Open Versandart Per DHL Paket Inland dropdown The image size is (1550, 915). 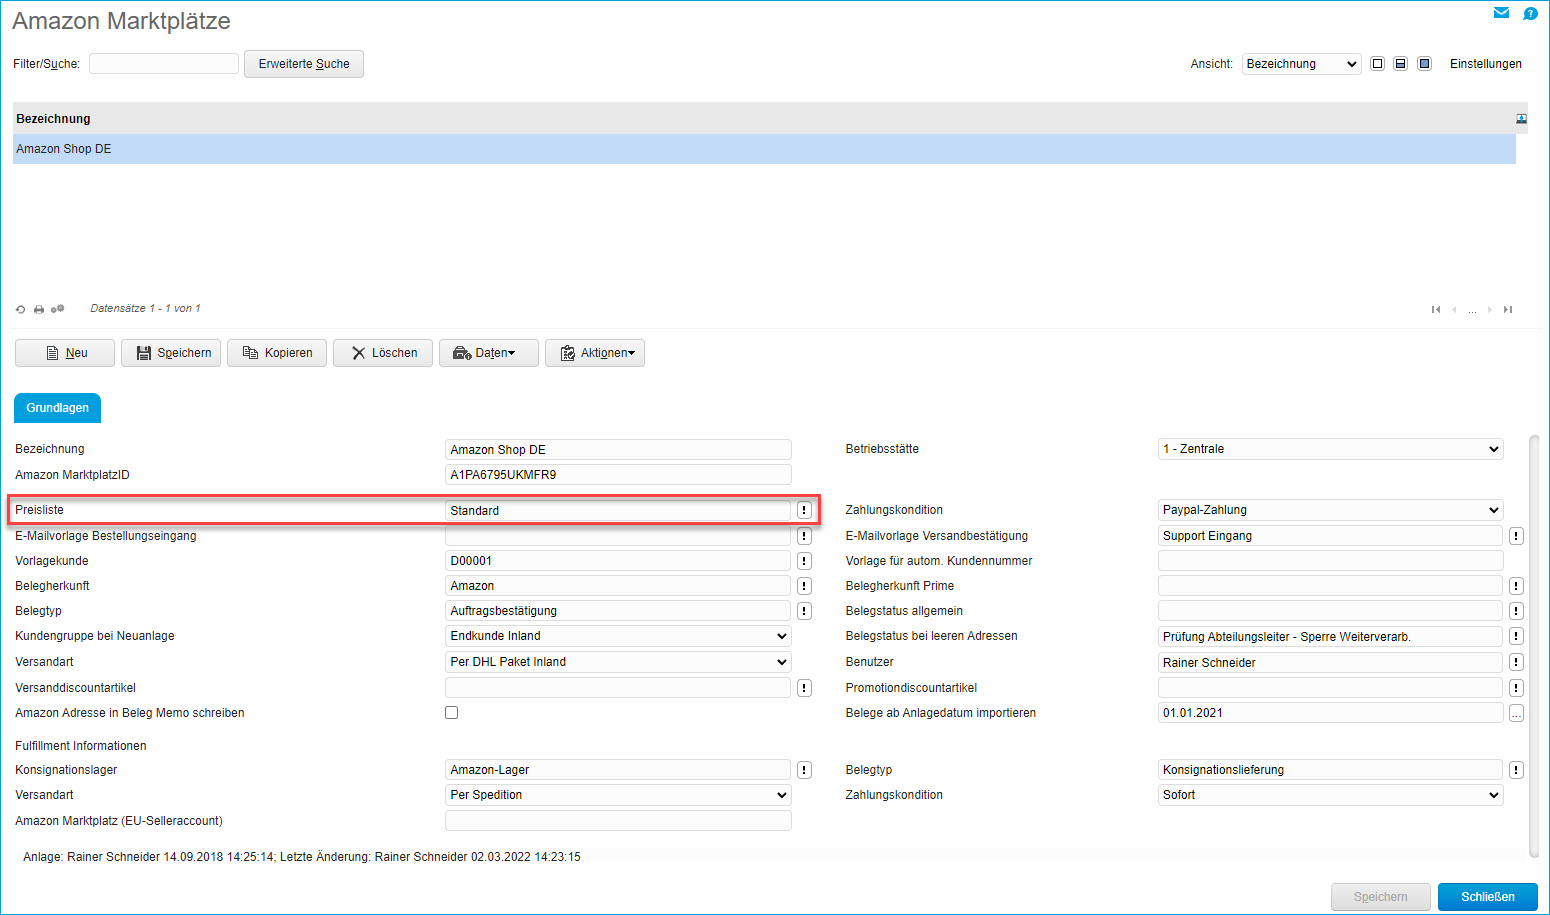(618, 662)
